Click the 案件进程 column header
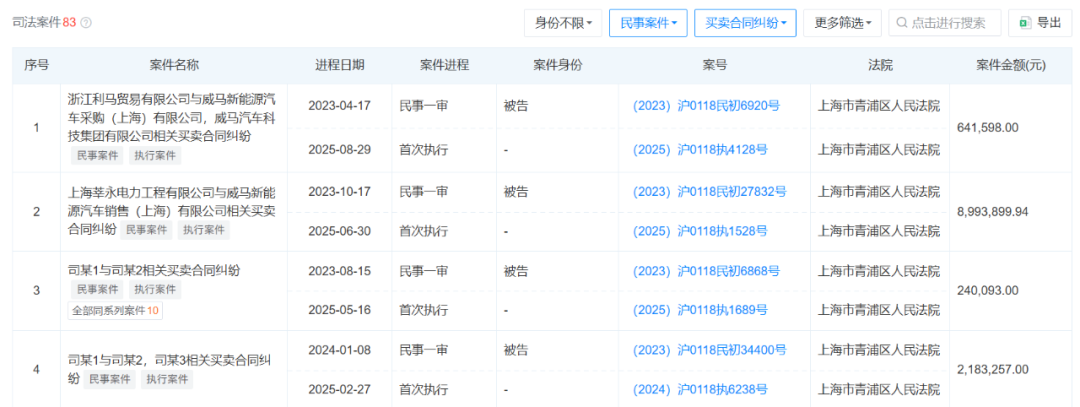 (x=444, y=65)
